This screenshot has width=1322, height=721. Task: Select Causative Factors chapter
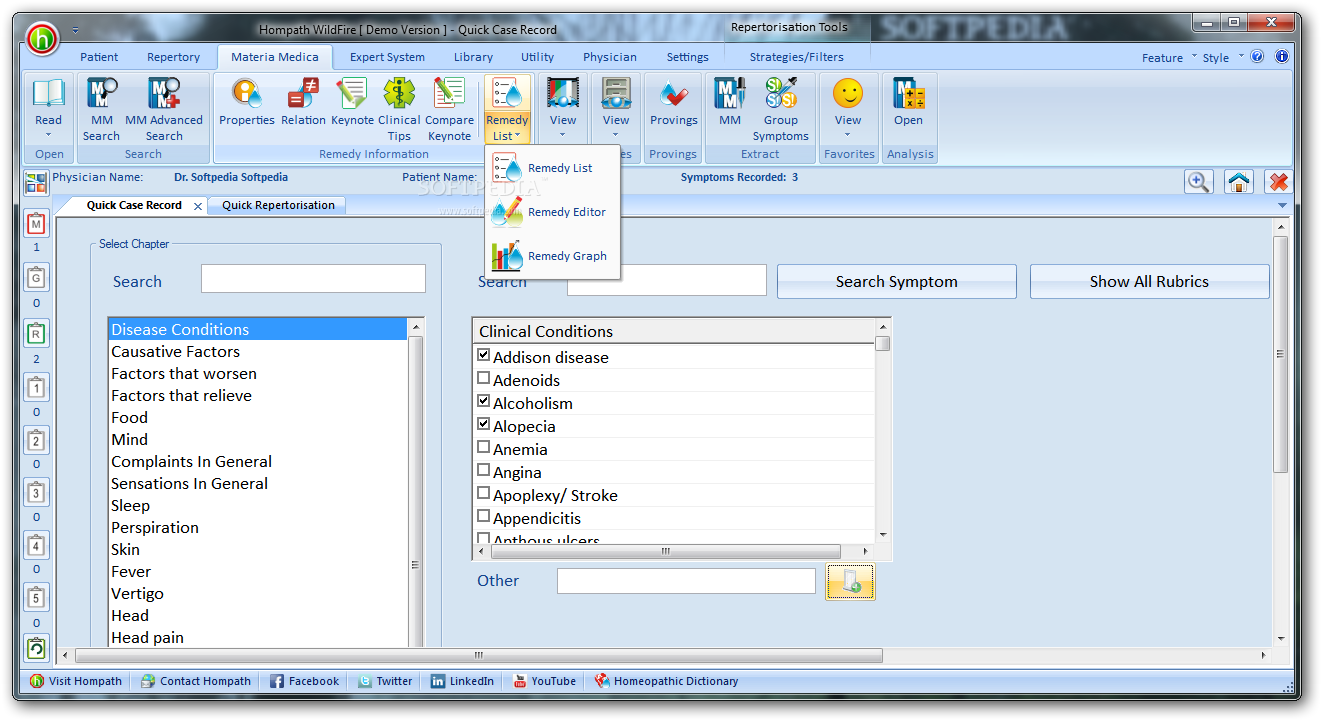[x=258, y=352]
